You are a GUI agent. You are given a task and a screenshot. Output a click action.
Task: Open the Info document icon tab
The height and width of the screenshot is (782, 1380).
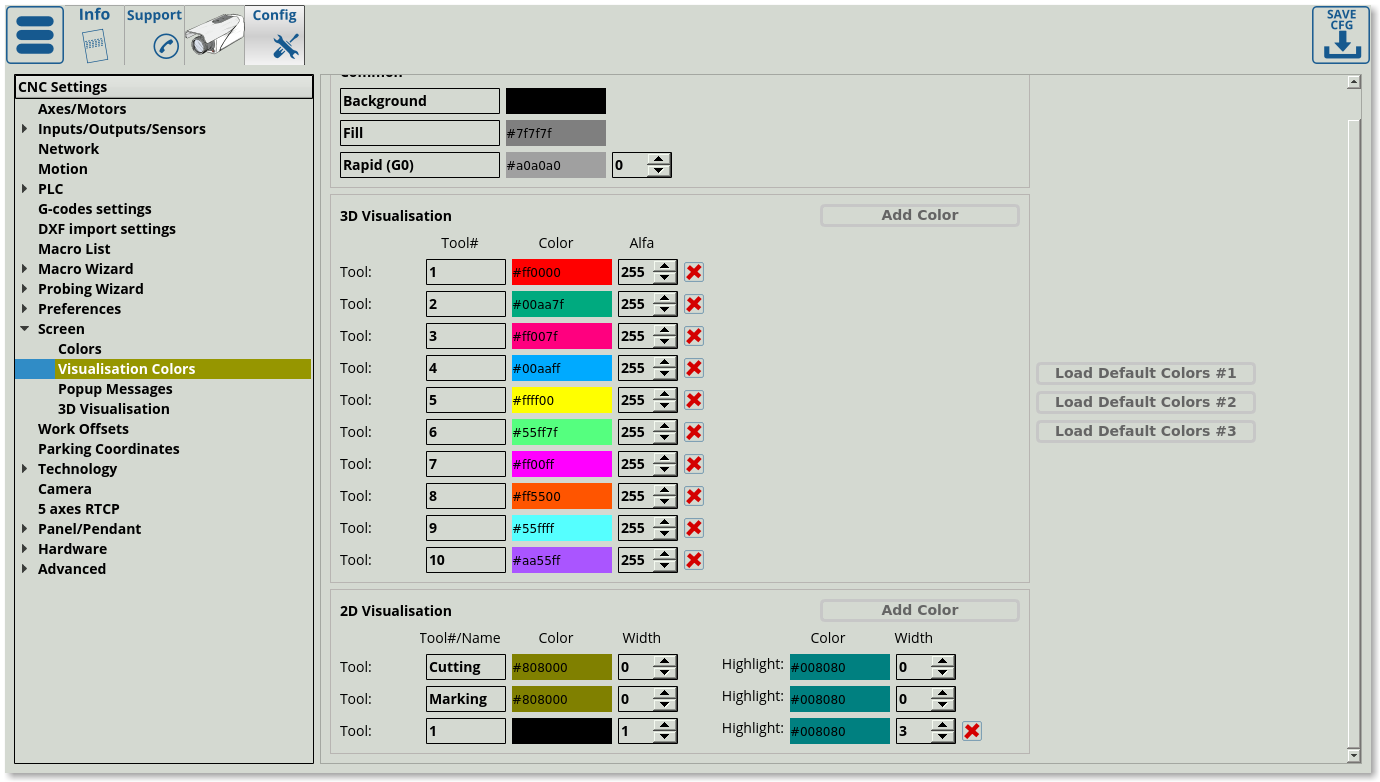click(94, 35)
